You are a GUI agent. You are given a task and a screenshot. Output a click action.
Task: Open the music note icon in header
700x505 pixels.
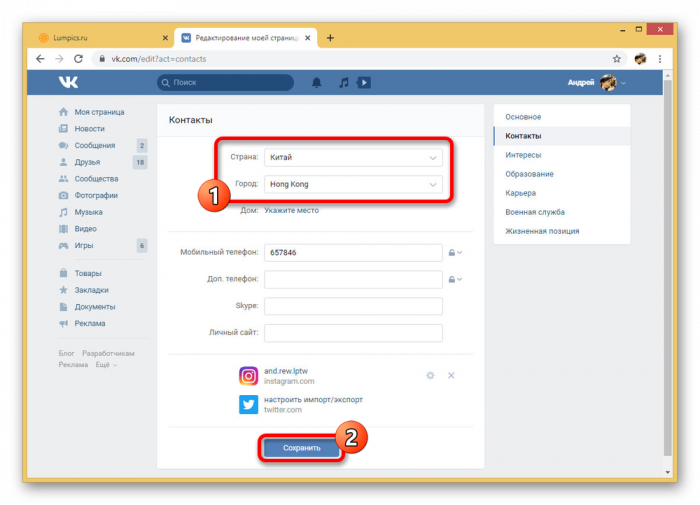(343, 82)
